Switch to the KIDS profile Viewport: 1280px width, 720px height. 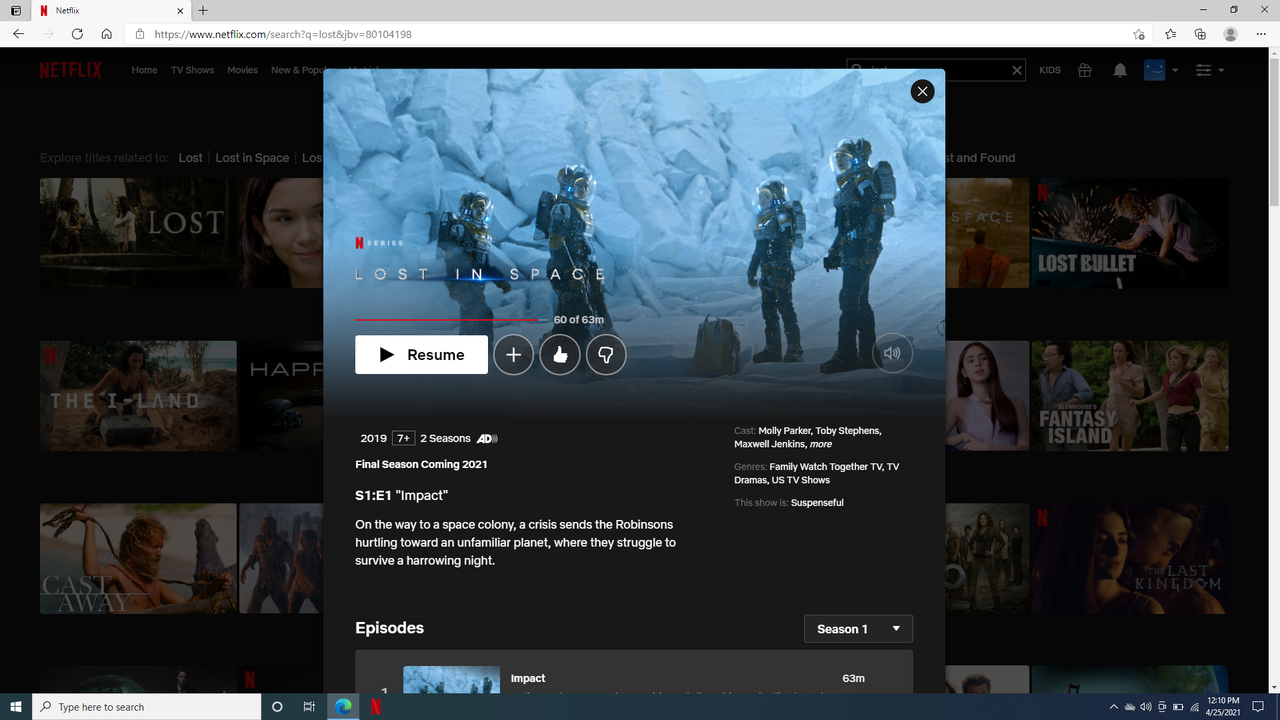(1049, 70)
